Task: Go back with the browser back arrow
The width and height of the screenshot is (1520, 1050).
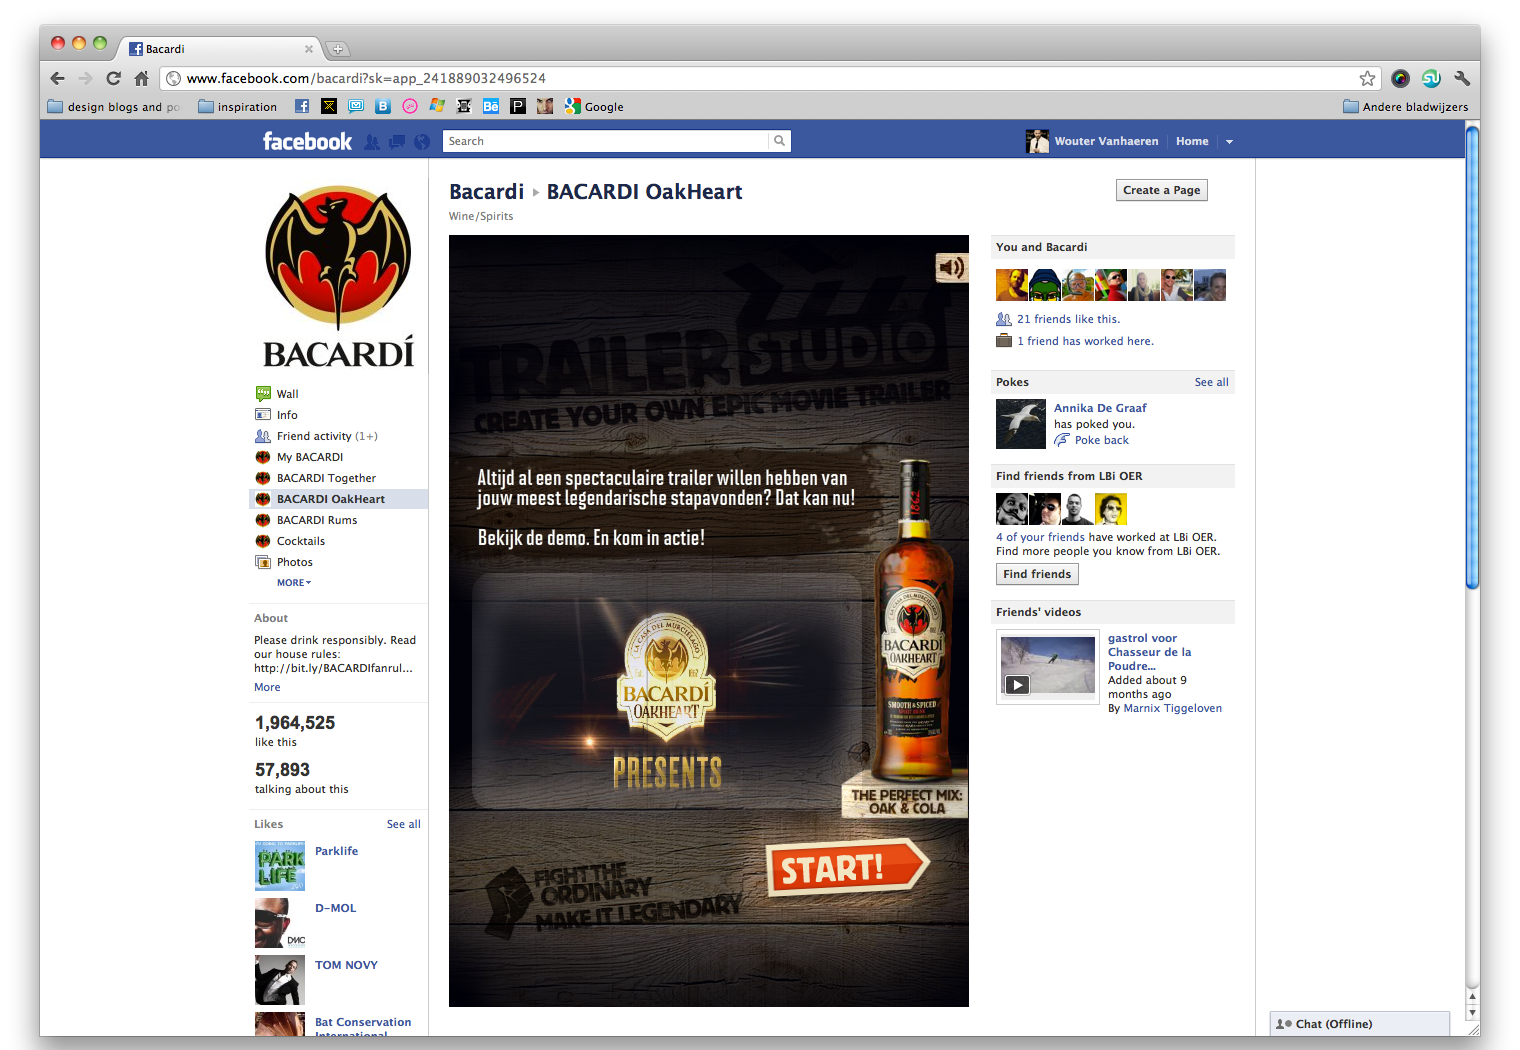Action: 58,78
